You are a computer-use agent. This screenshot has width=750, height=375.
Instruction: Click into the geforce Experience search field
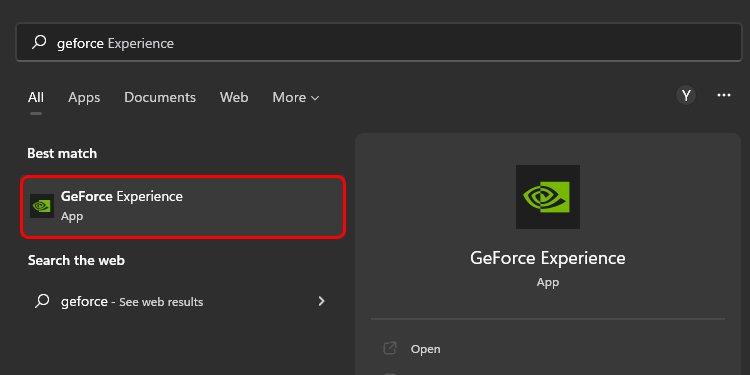379,42
